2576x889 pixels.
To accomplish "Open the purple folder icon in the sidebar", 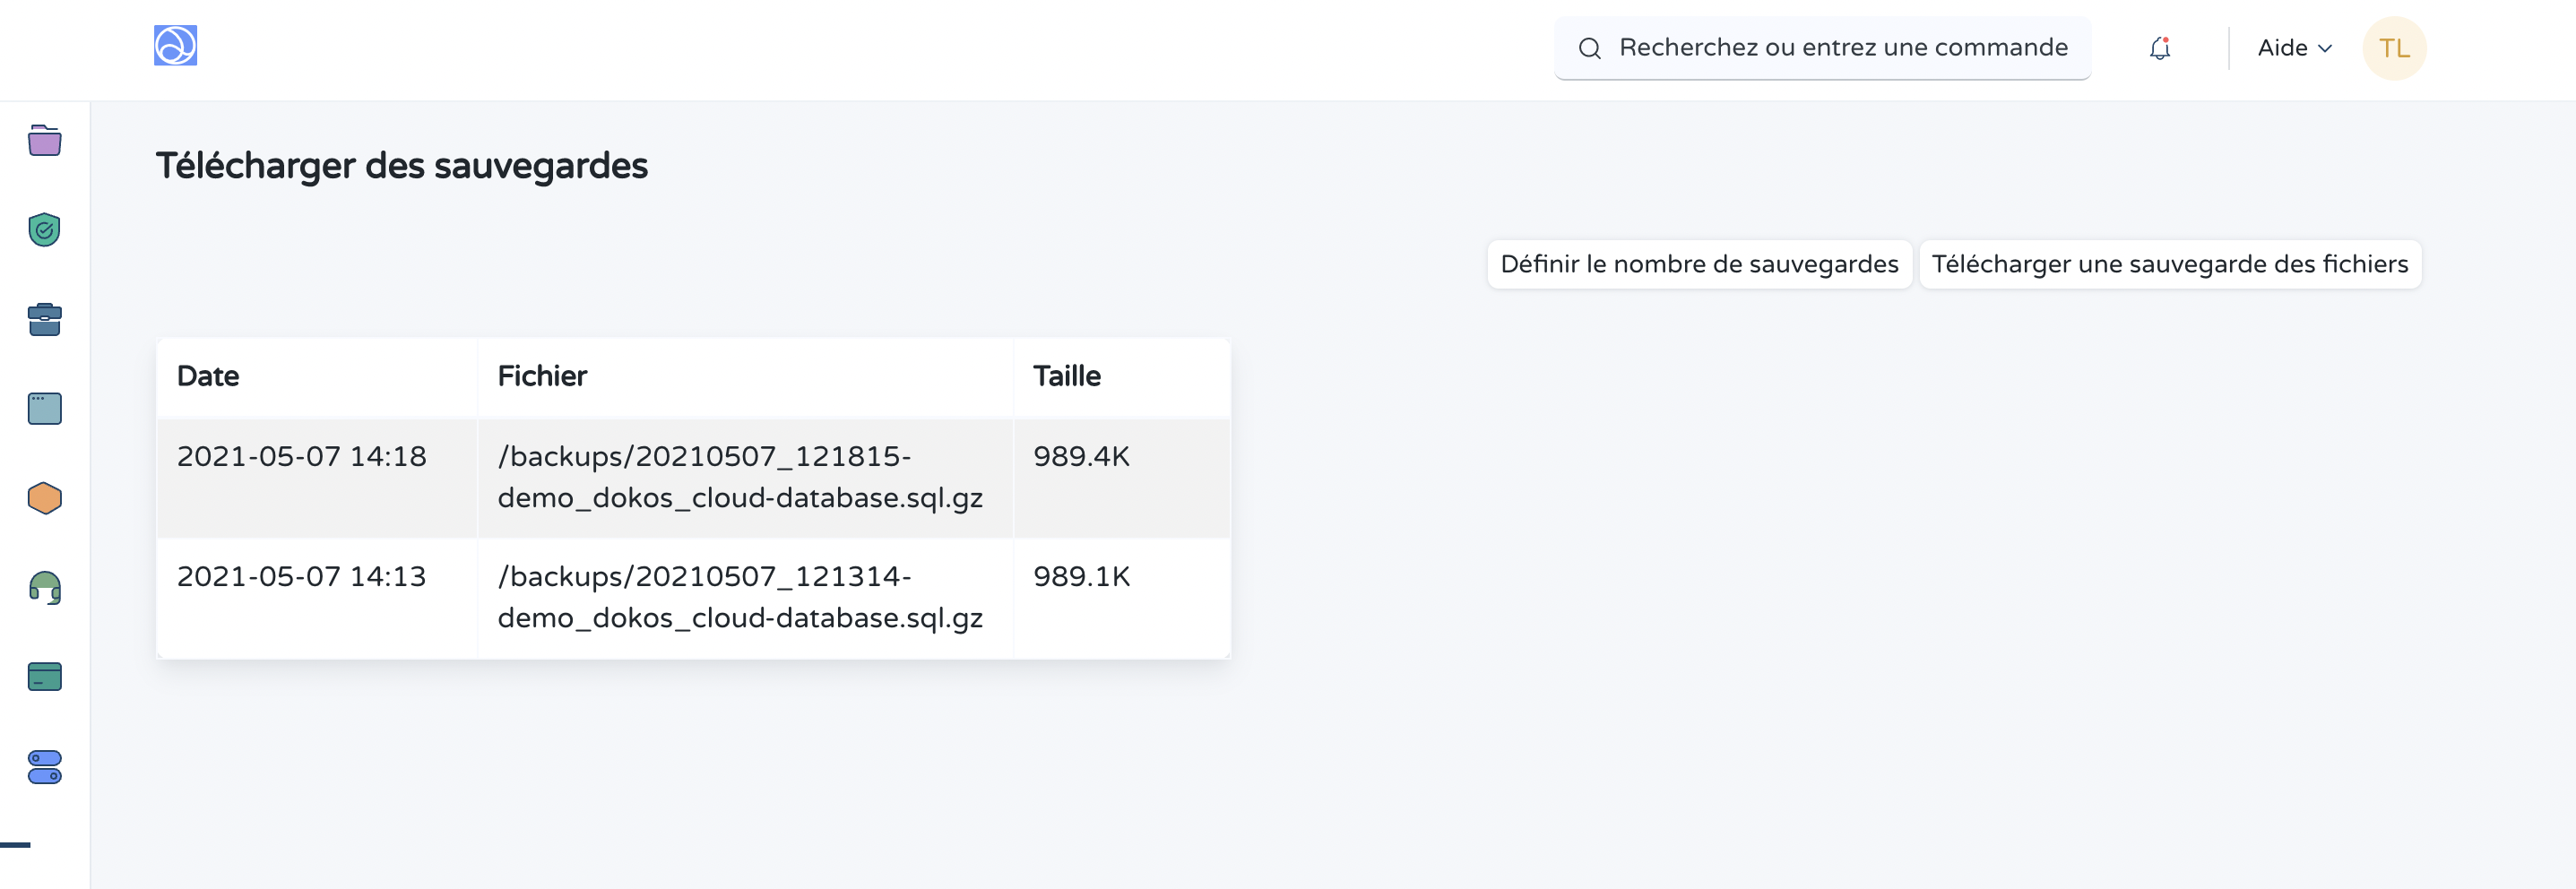I will [x=44, y=141].
